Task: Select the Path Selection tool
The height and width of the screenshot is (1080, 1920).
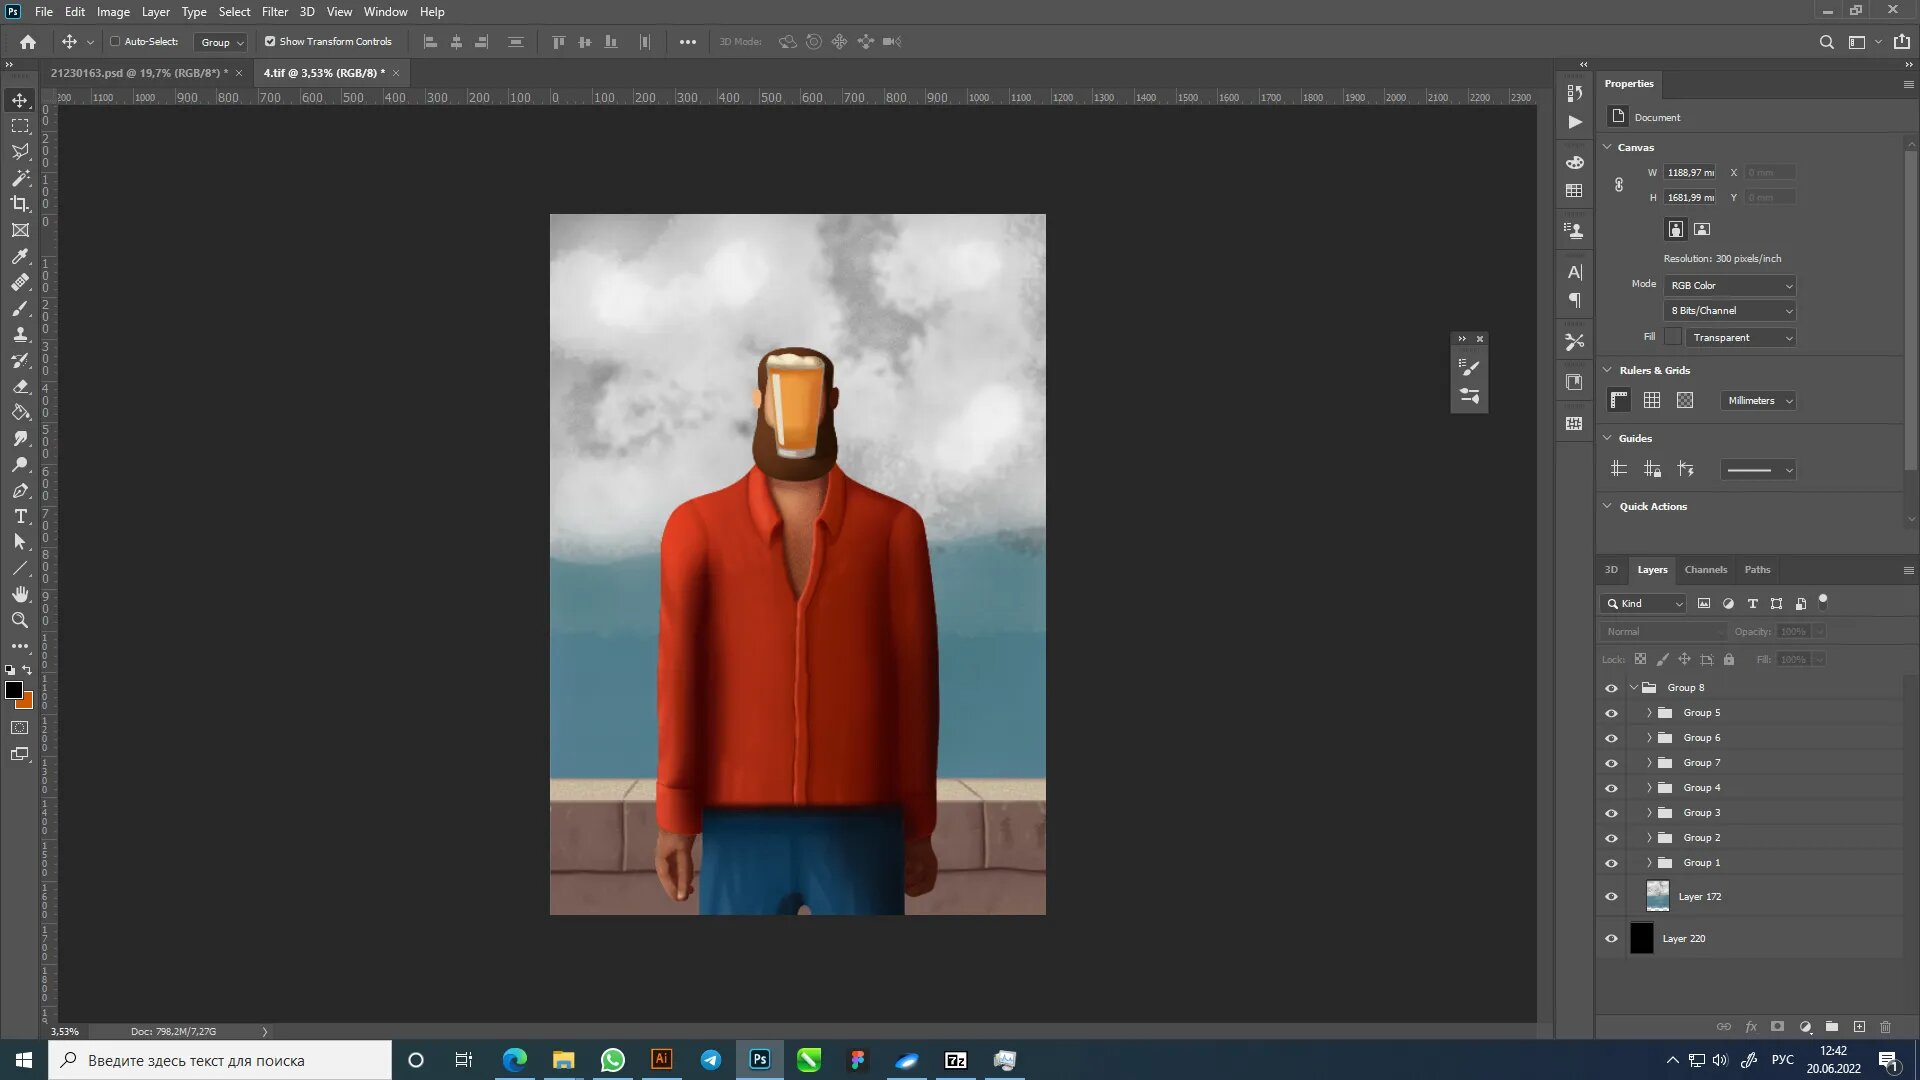Action: tap(20, 543)
